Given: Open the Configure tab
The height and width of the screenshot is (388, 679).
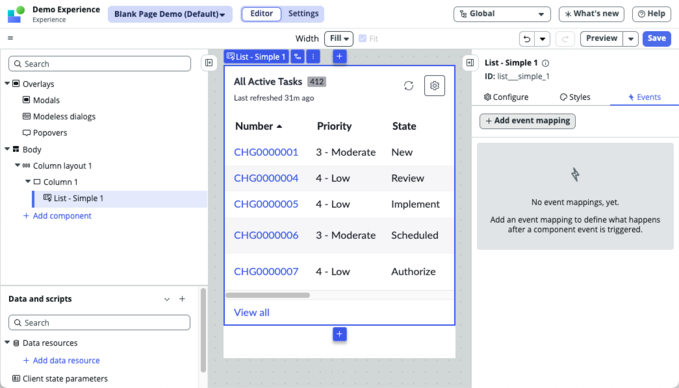Looking at the screenshot, I should [x=506, y=97].
